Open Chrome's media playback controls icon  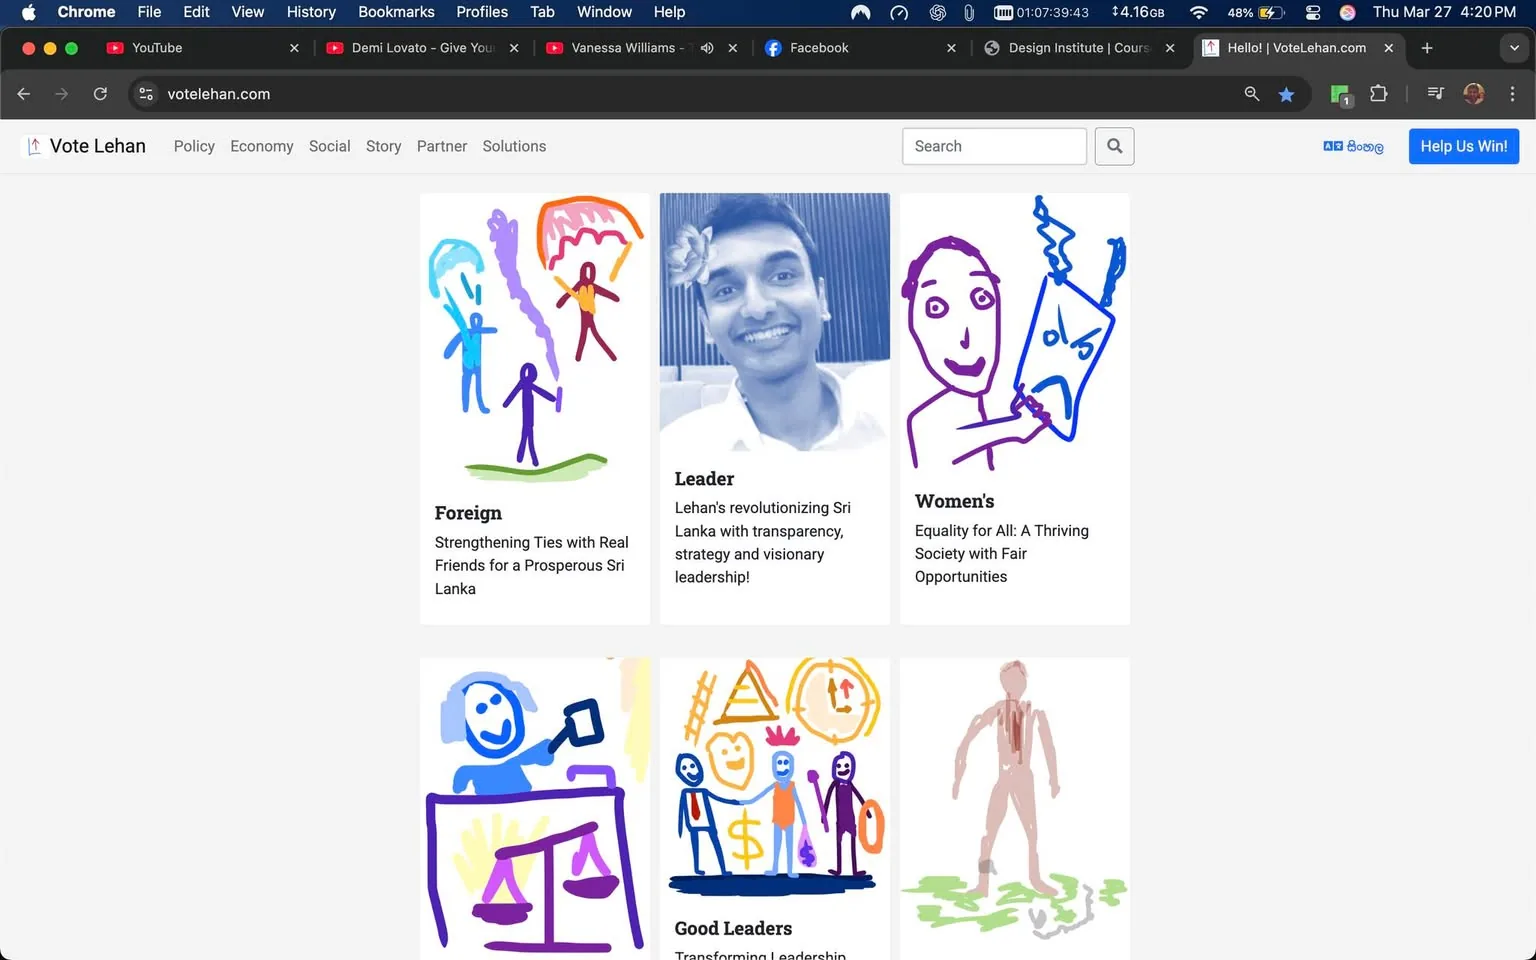(x=1434, y=93)
